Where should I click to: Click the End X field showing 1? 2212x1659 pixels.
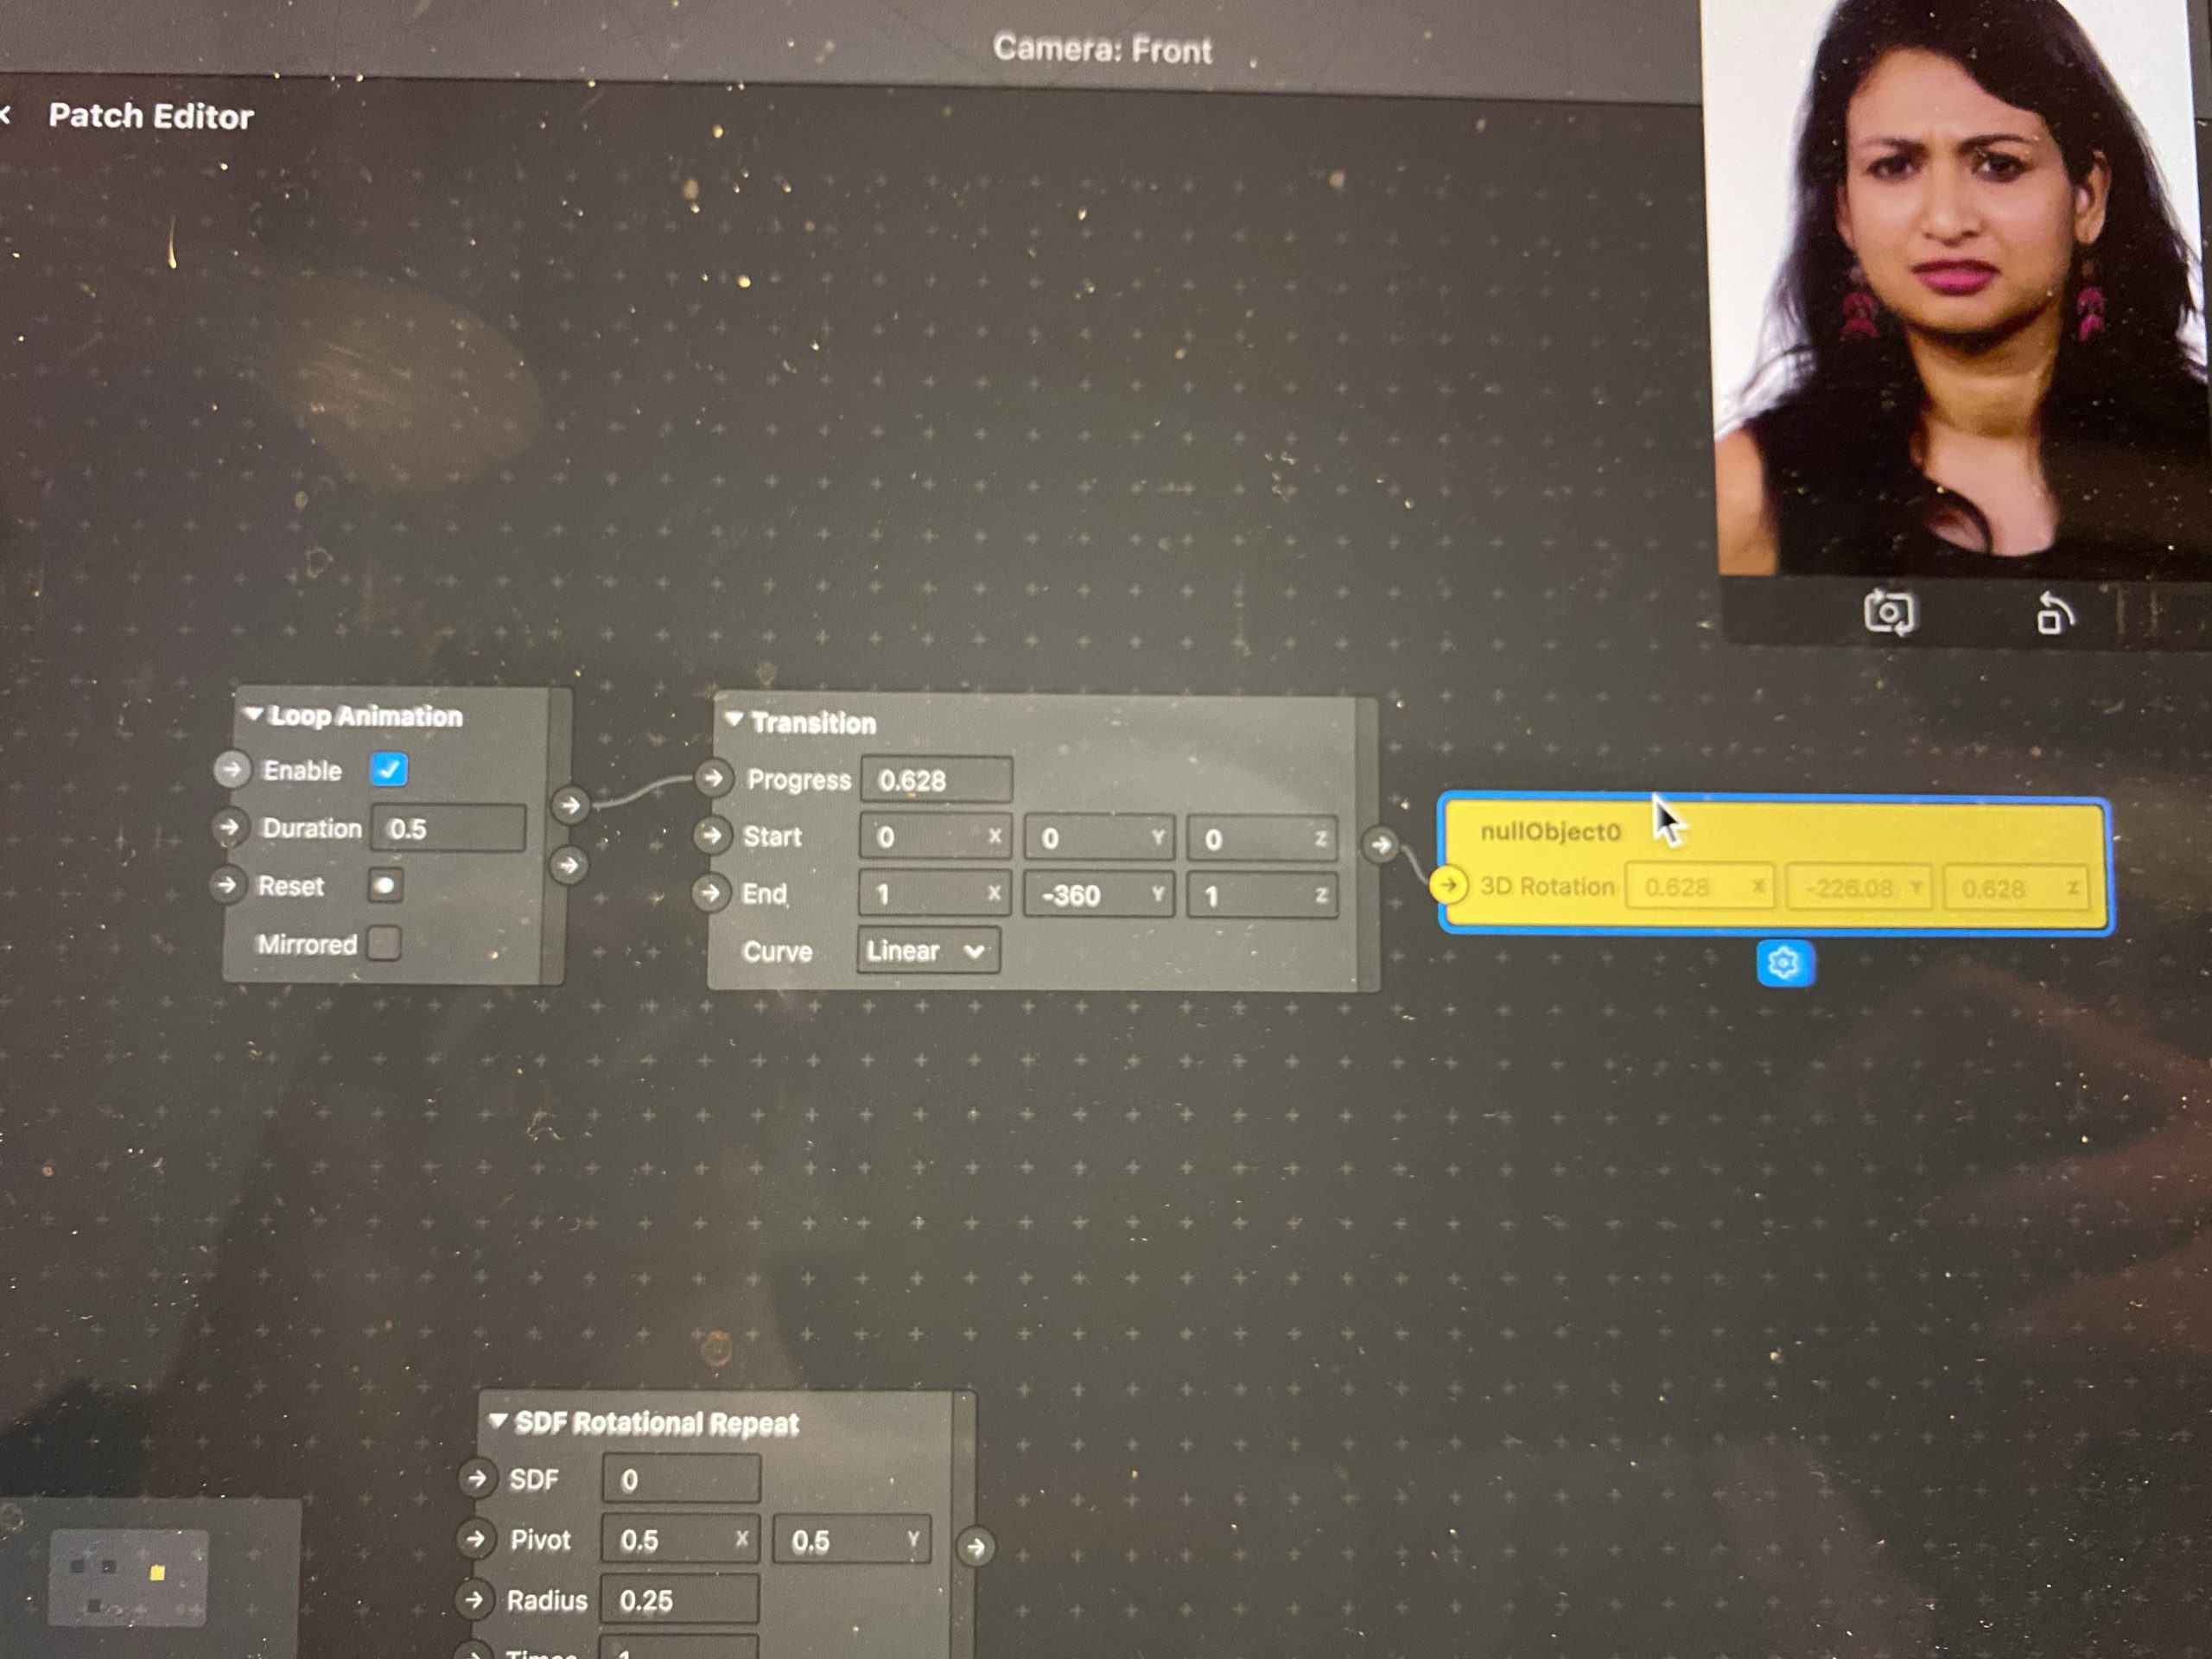933,894
